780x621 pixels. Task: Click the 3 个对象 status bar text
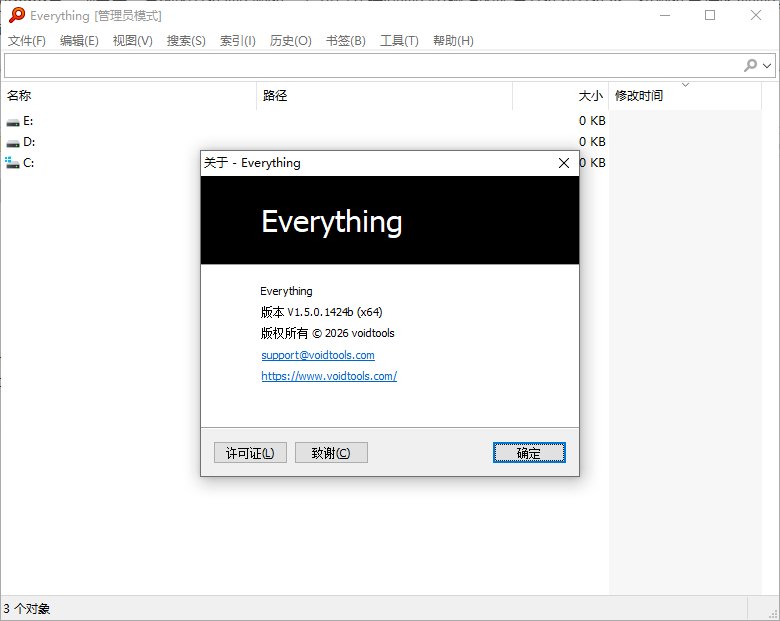click(x=26, y=609)
